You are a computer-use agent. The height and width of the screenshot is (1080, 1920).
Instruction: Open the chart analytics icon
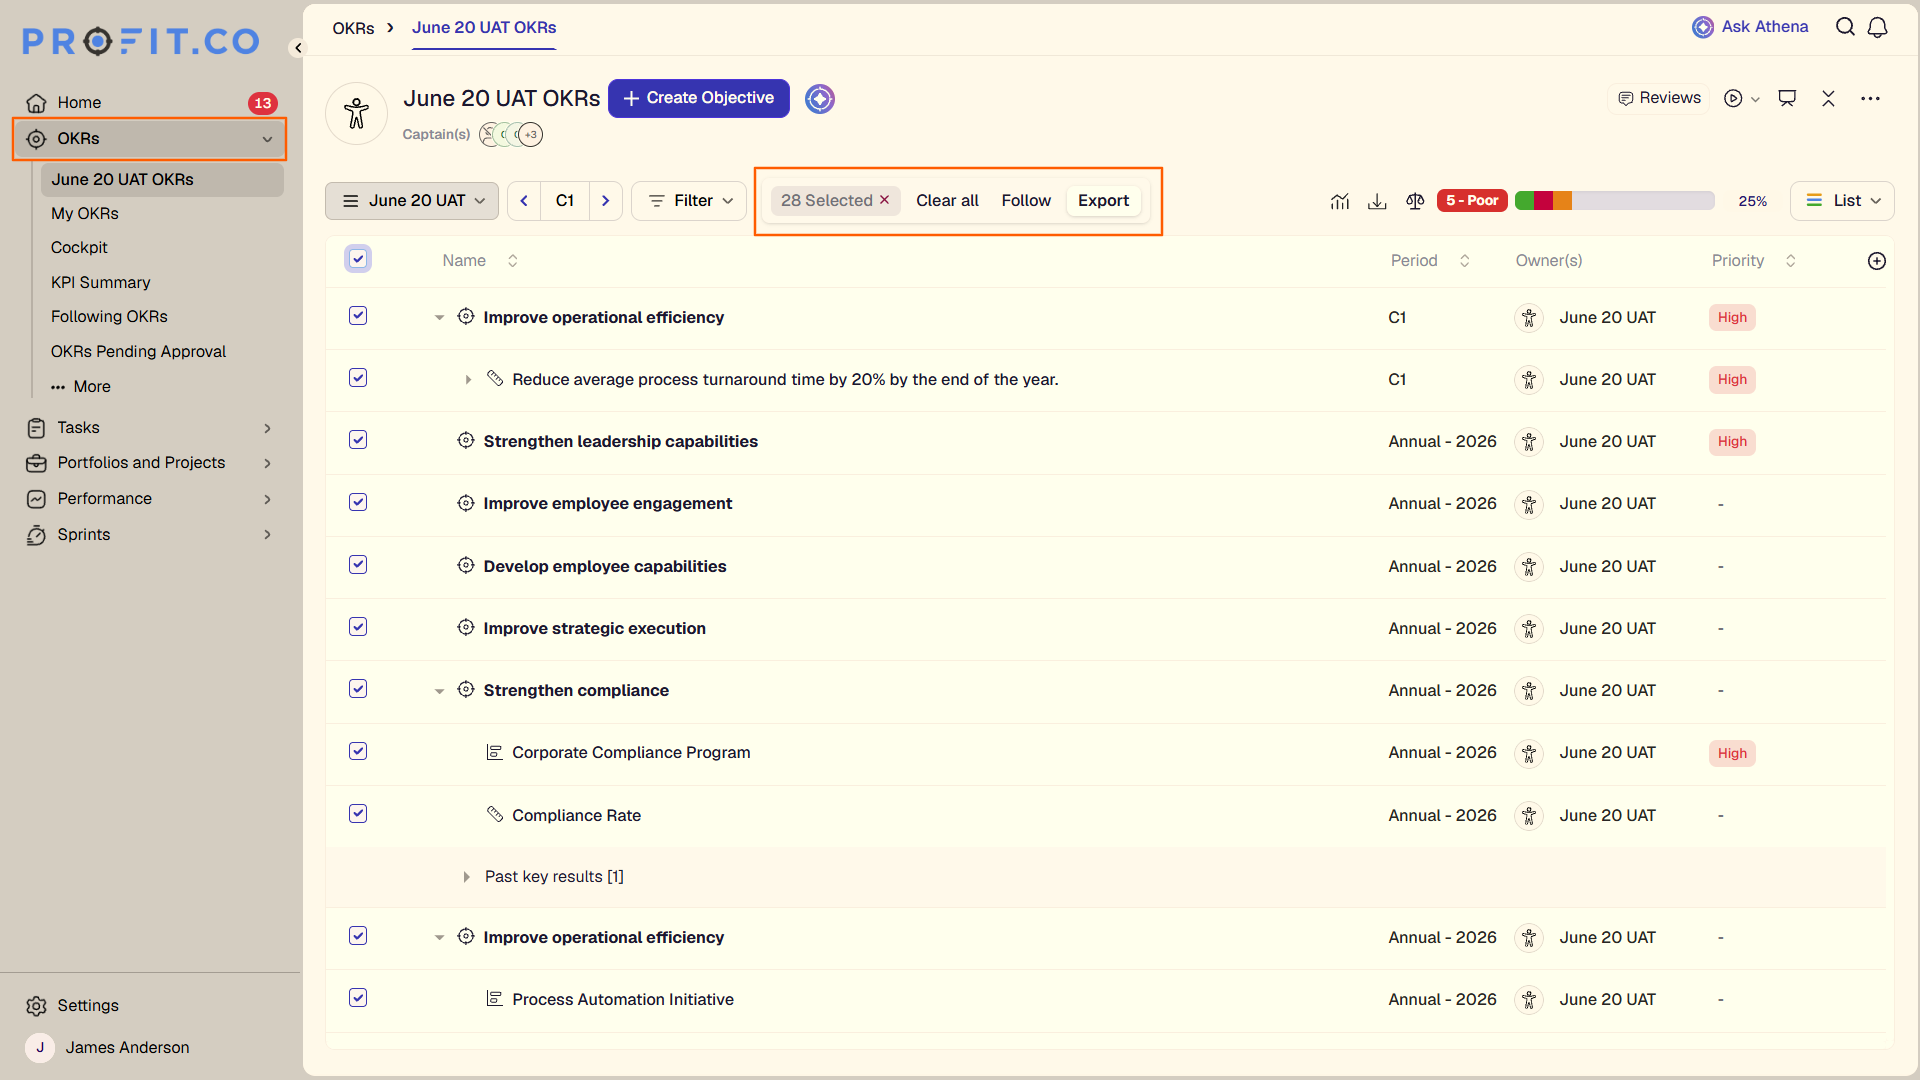1340,201
